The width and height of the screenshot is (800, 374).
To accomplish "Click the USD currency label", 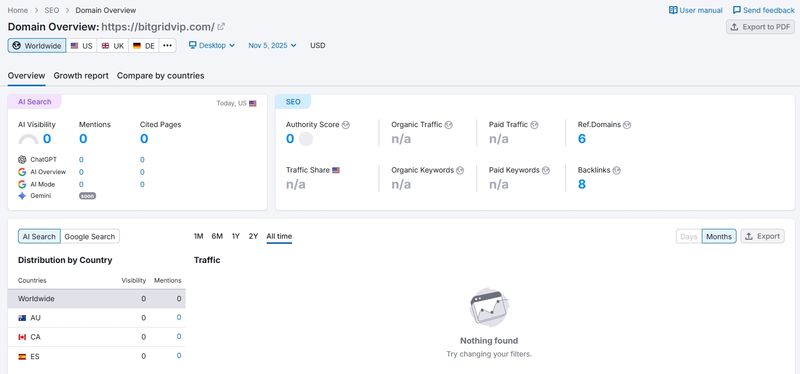I will (x=318, y=45).
